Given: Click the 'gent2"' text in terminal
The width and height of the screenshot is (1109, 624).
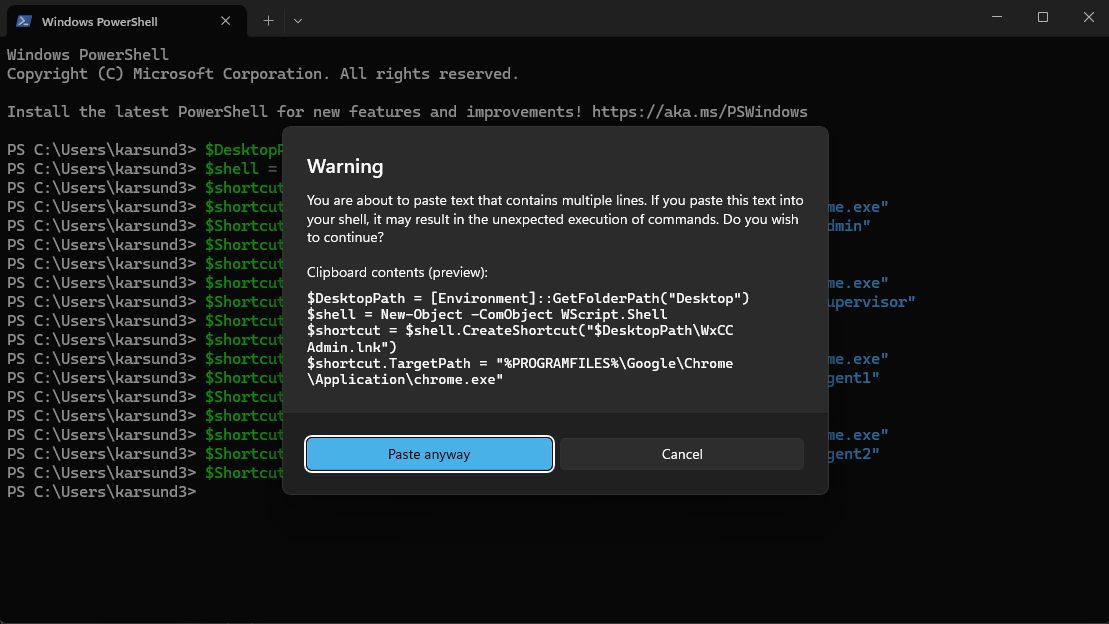Looking at the screenshot, I should 854,453.
